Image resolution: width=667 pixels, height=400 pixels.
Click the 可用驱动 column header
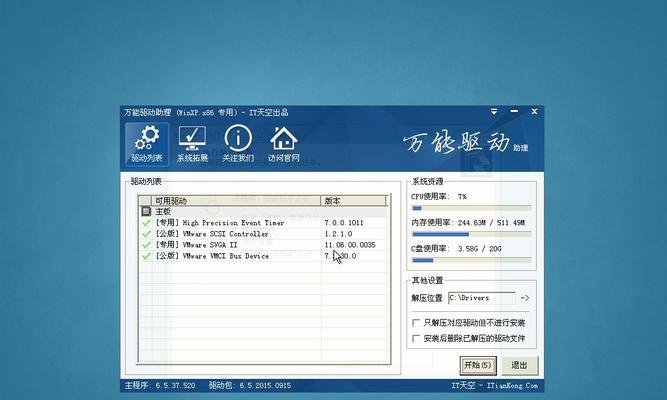(x=236, y=201)
